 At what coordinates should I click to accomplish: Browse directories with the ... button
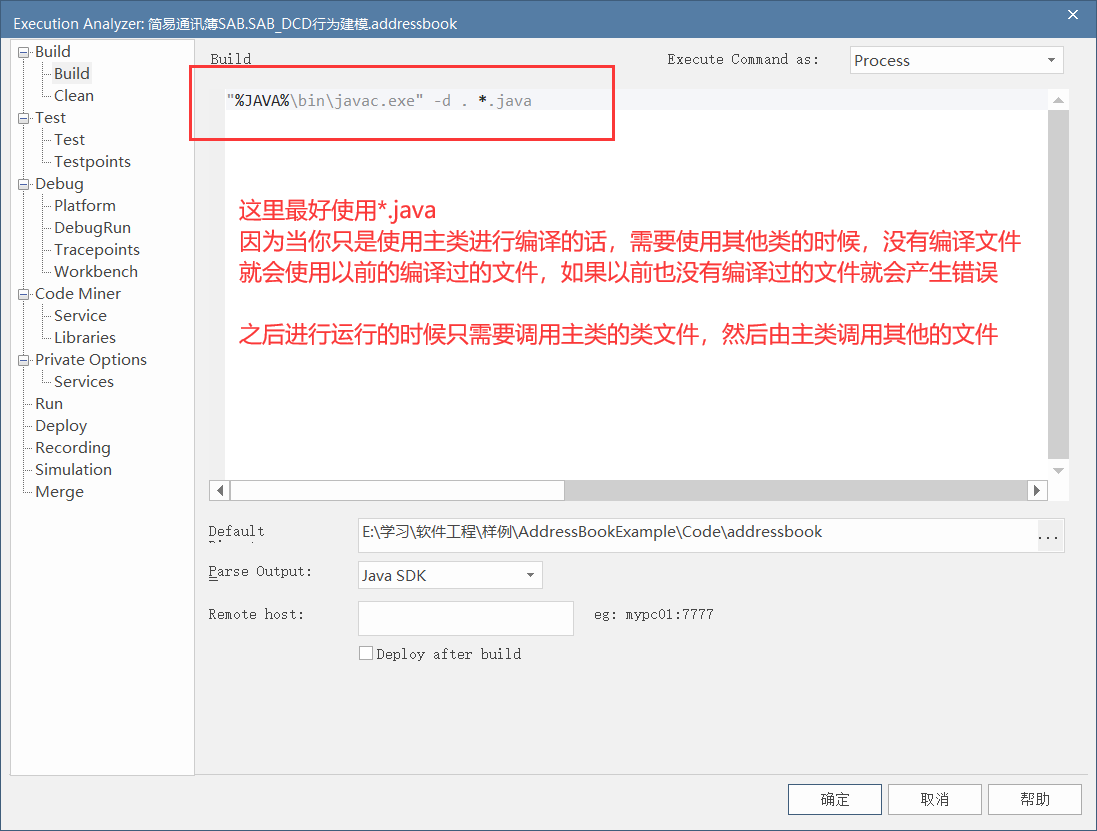coord(1048,536)
